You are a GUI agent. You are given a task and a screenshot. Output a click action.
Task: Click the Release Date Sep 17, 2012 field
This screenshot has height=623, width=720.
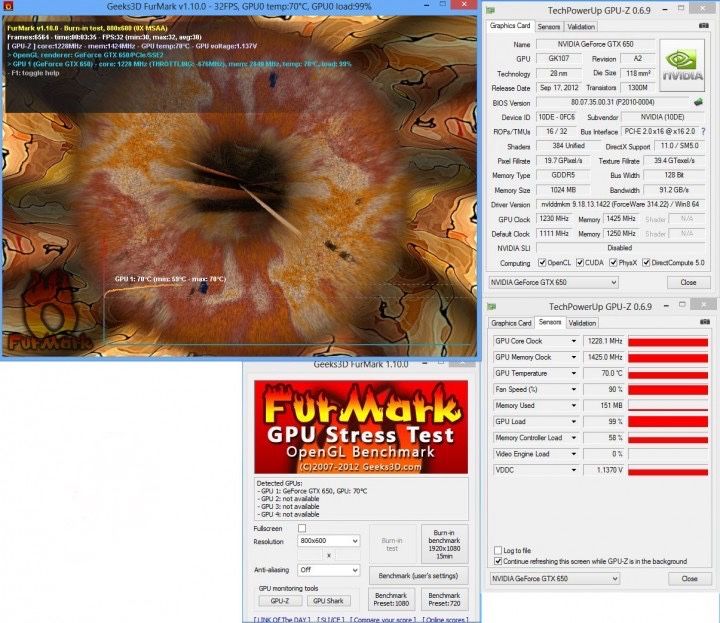559,87
